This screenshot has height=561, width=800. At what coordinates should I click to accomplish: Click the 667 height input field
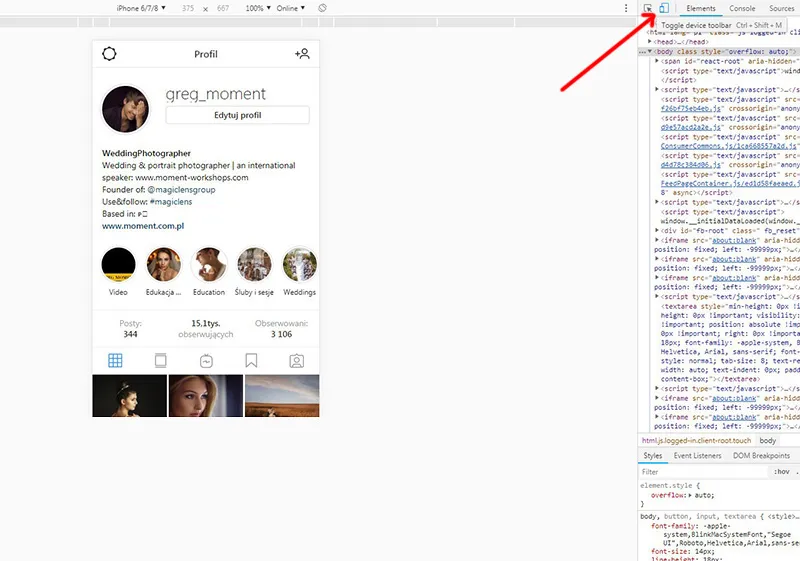pos(223,8)
